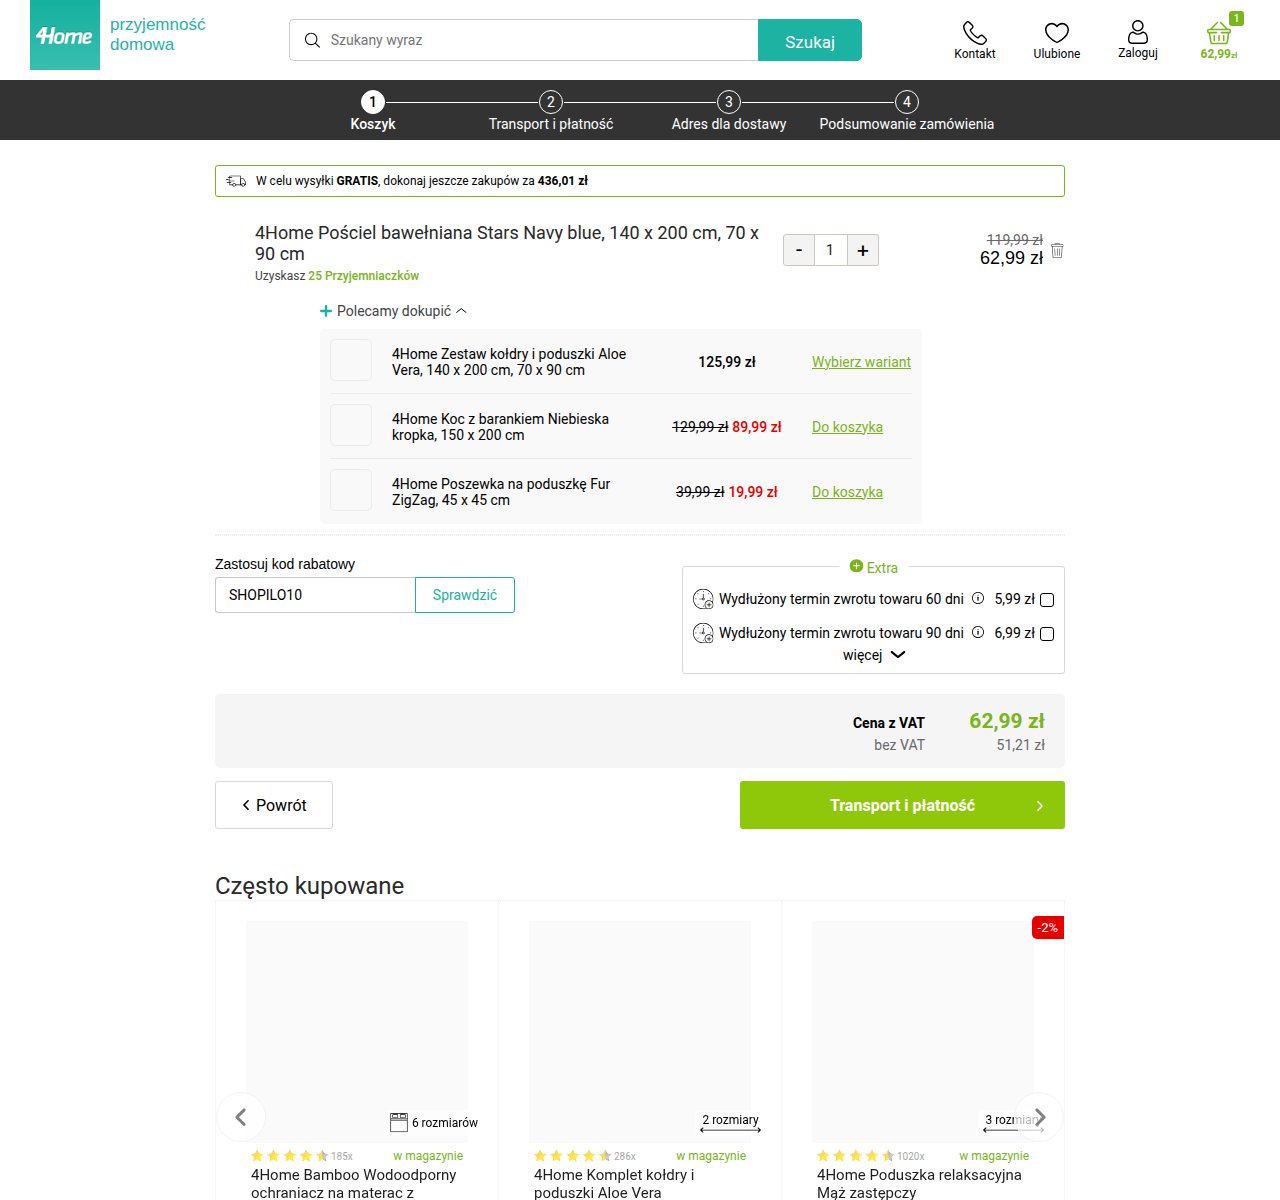Click the free shipping truck icon
The image size is (1280, 1200).
click(x=236, y=181)
